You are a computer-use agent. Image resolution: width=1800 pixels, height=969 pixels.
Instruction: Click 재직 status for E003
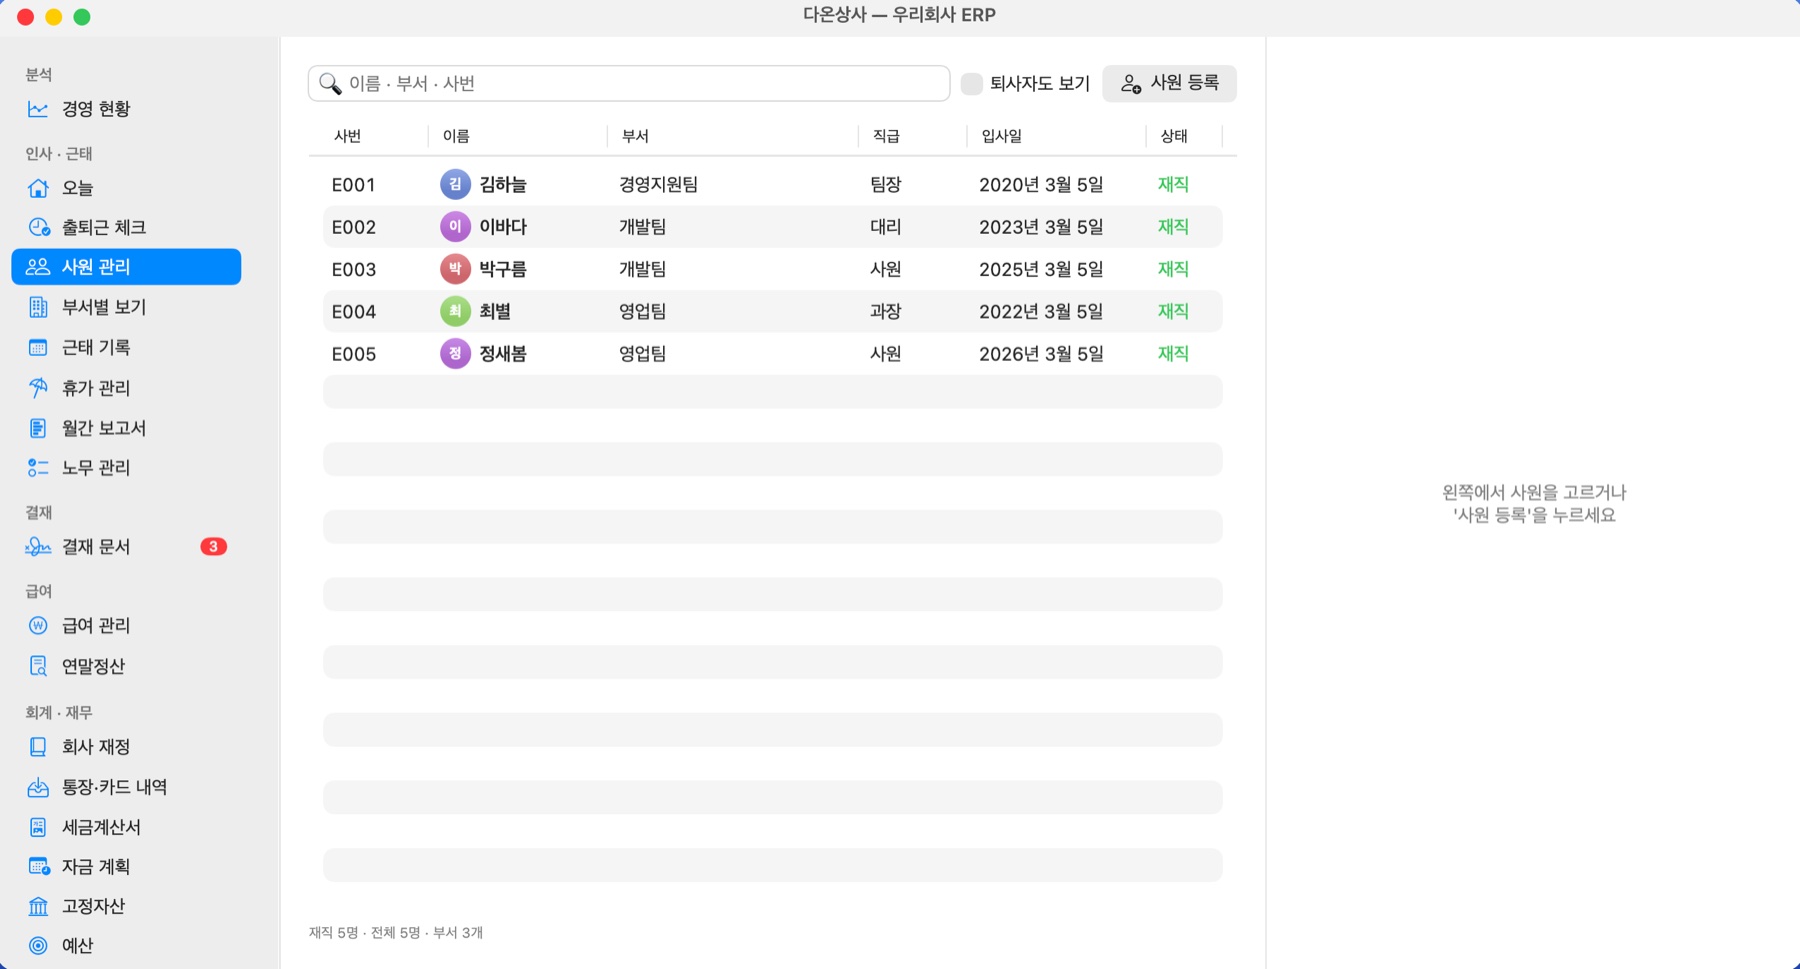(x=1173, y=269)
